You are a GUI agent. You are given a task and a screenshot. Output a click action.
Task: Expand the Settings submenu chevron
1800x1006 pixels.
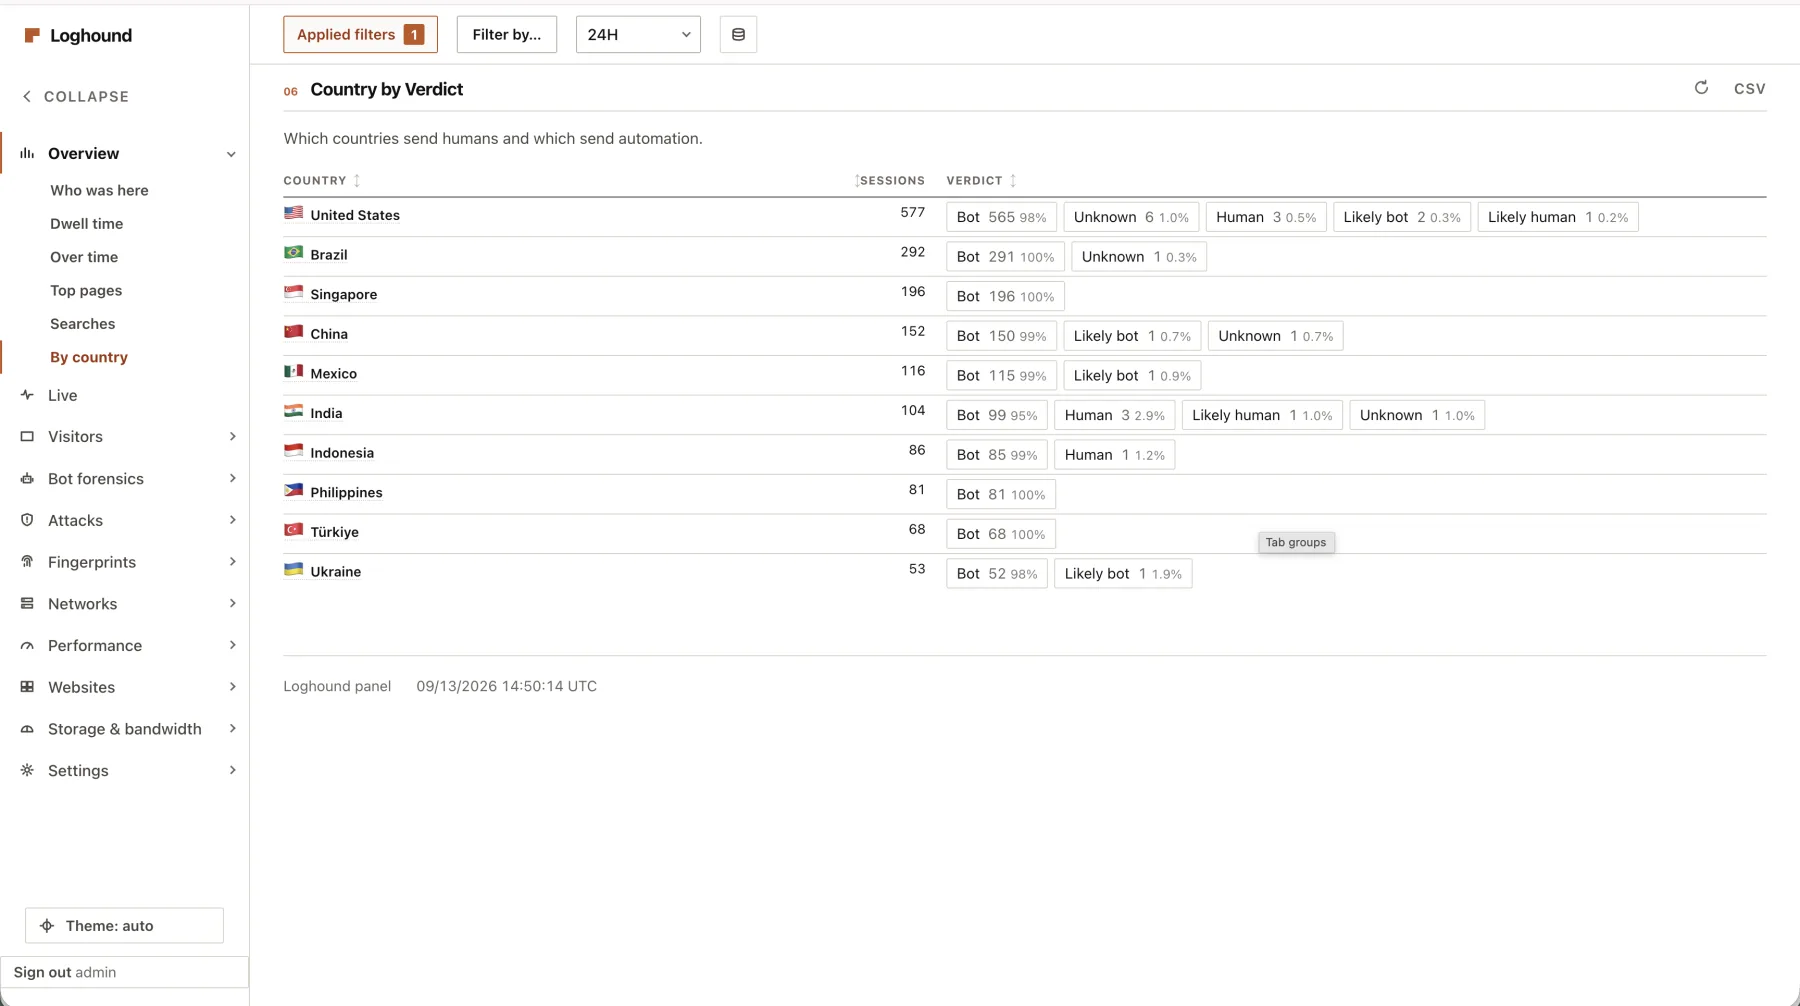(232, 771)
